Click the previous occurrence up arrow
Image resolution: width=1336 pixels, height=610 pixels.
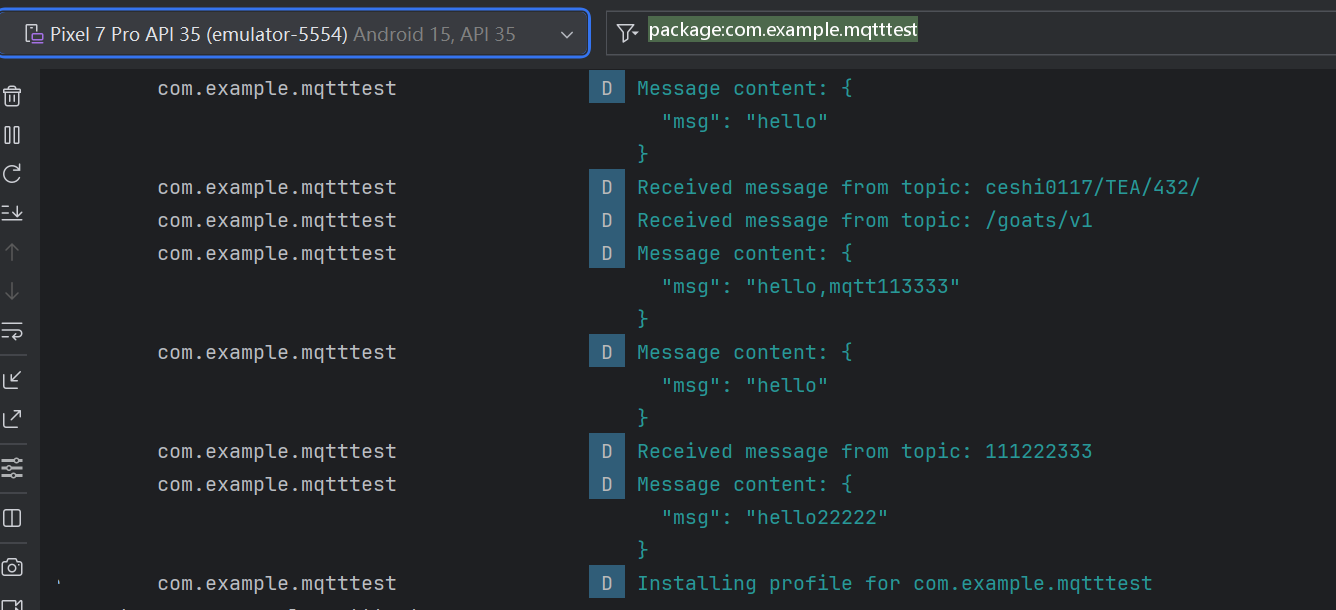[x=12, y=252]
